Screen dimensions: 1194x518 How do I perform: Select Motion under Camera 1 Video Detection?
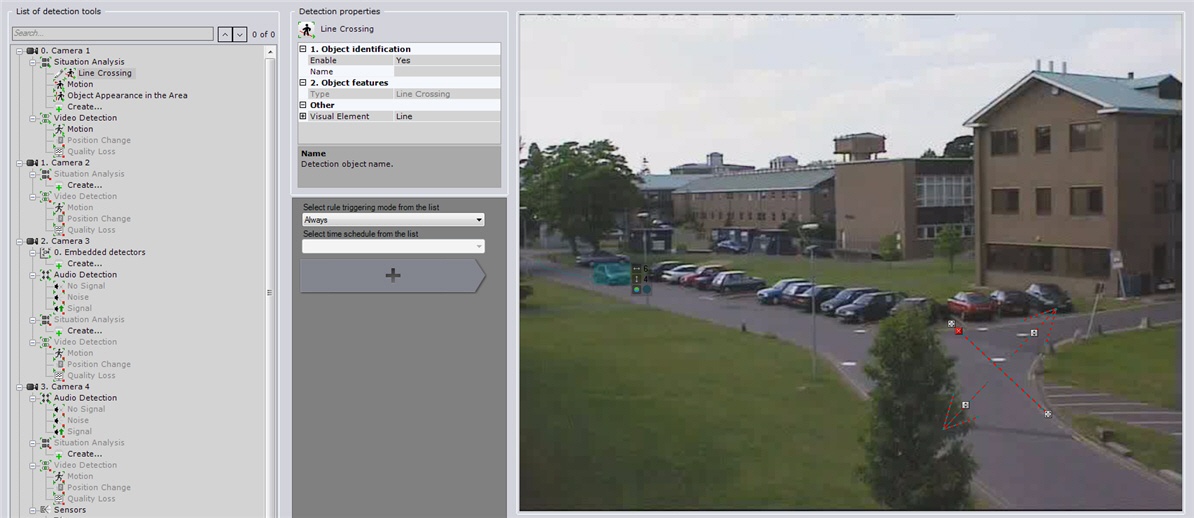click(80, 129)
